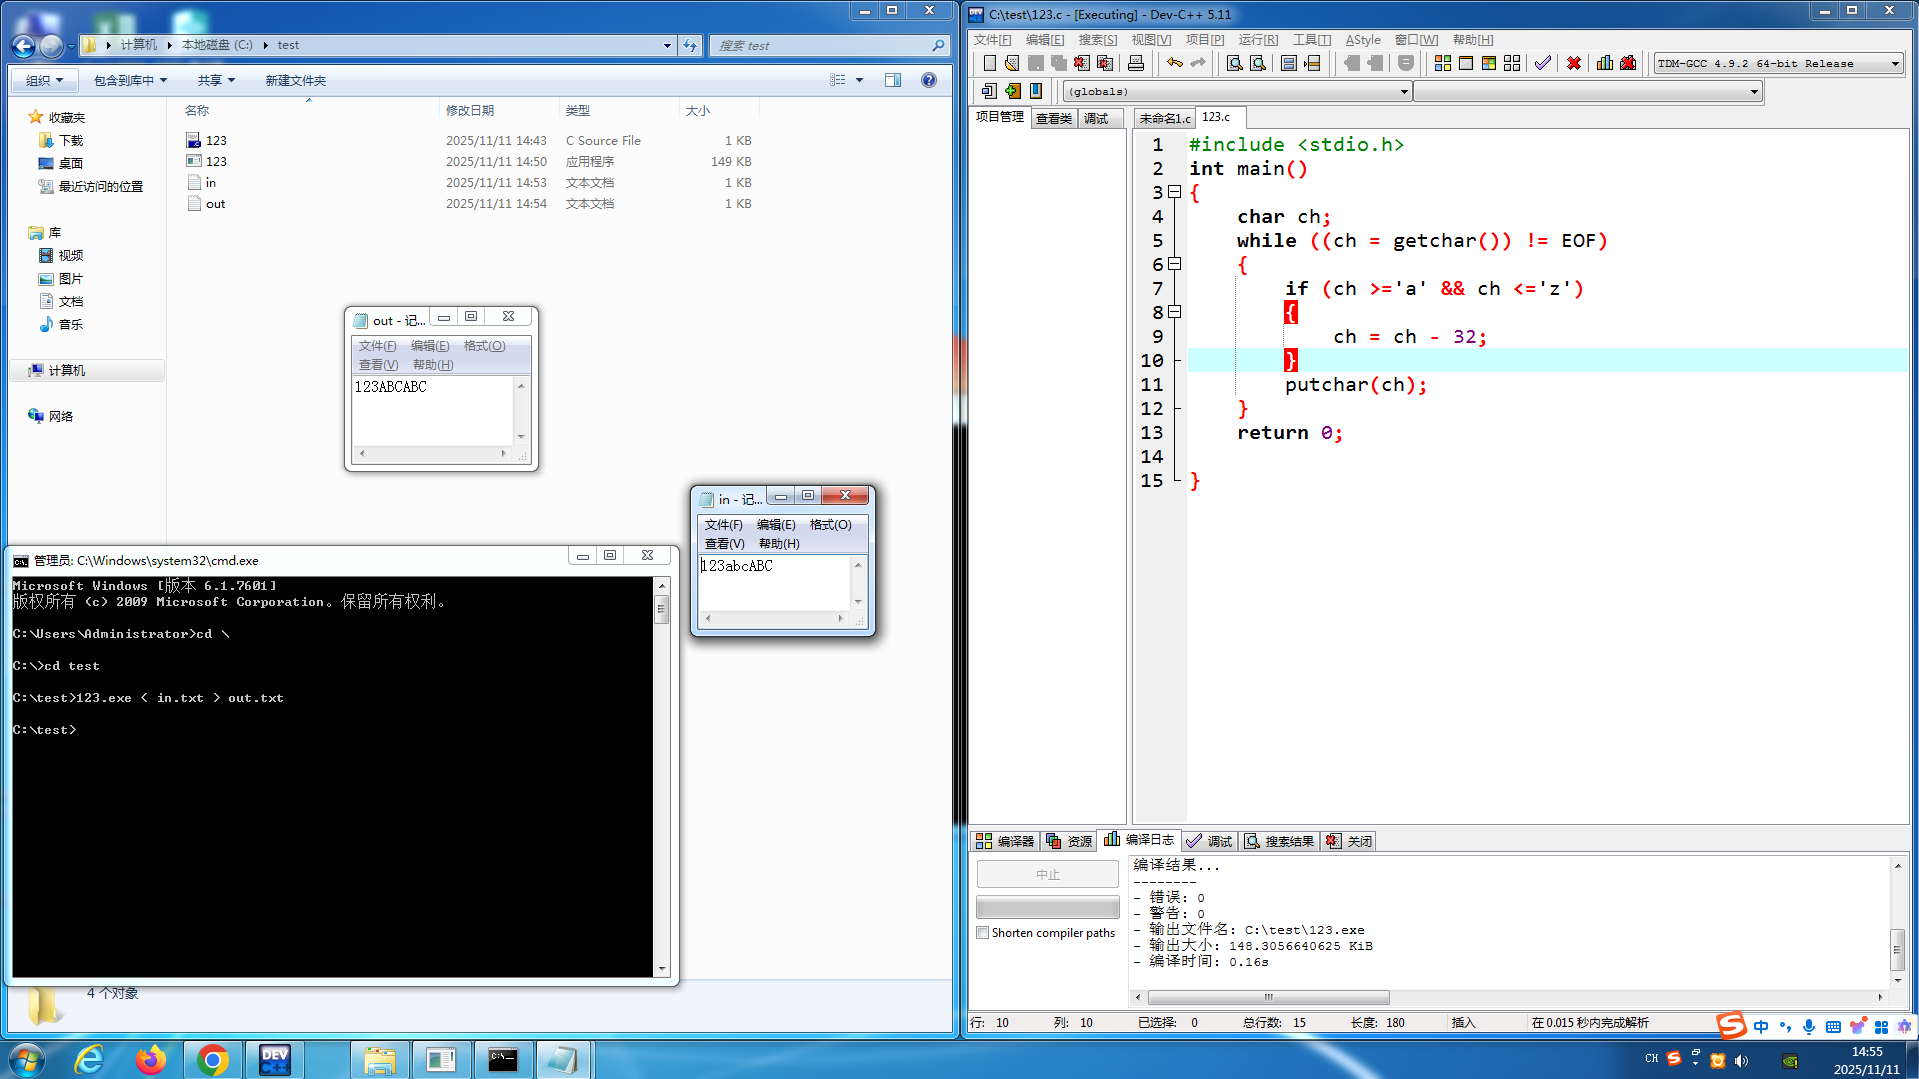Image resolution: width=1919 pixels, height=1079 pixels.
Task: Click the Close all files icon
Action: 1105,63
